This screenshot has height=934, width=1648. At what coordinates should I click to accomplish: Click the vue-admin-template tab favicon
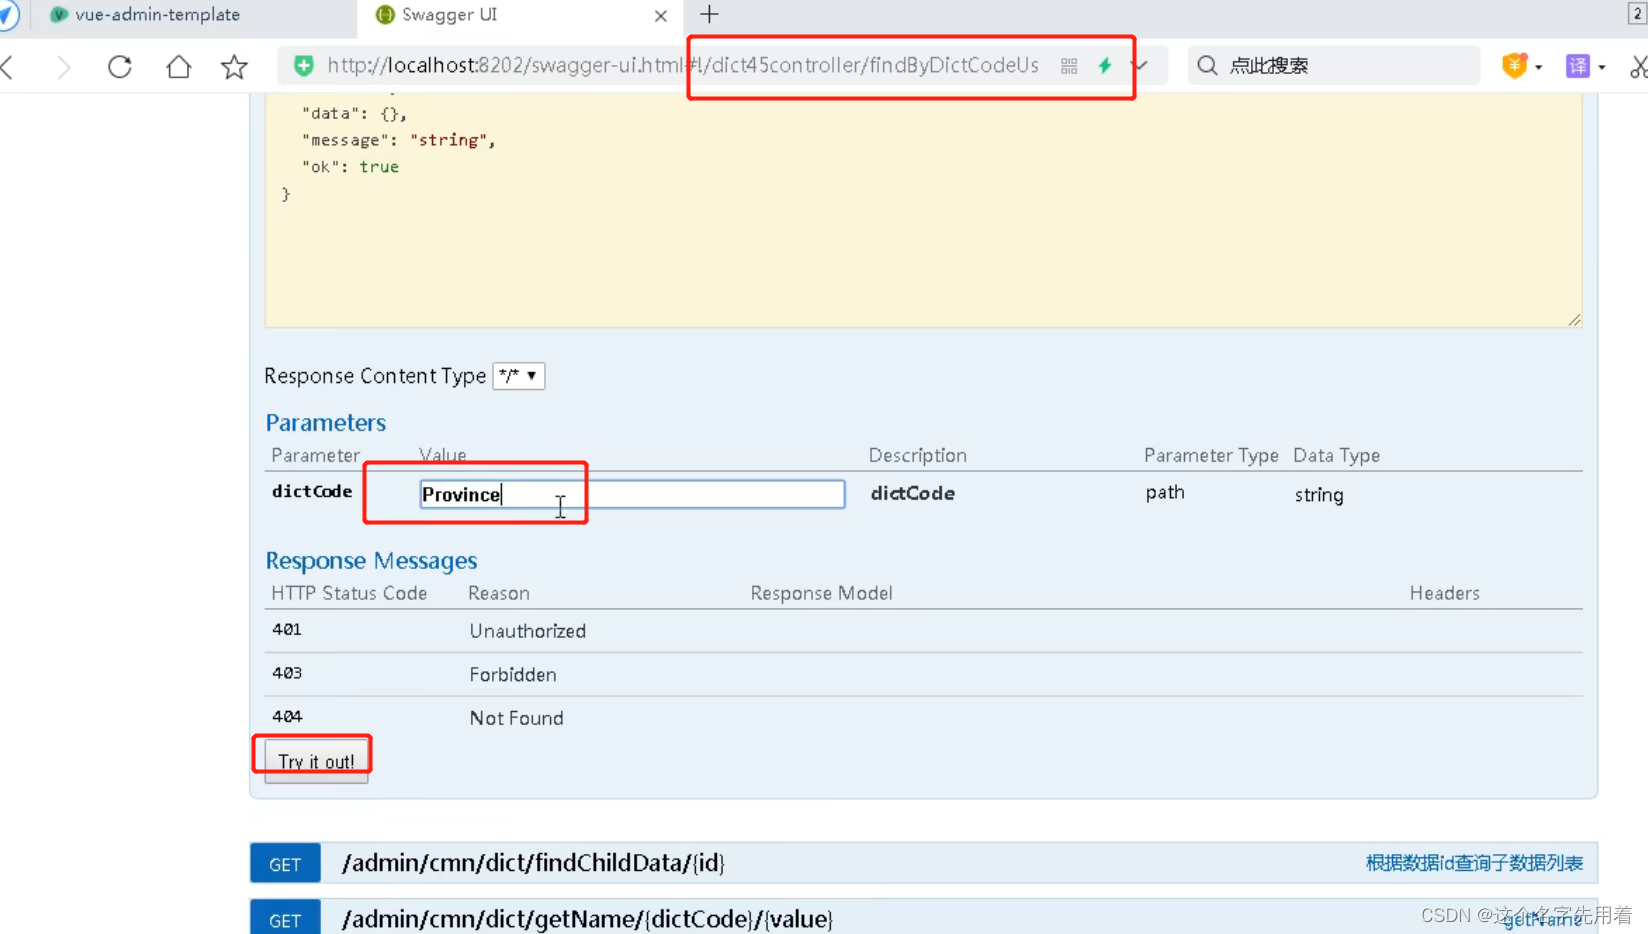(x=59, y=15)
